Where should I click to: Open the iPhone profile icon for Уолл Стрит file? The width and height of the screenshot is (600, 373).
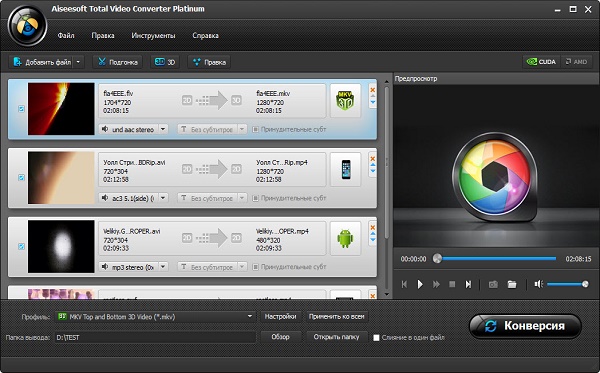[x=346, y=169]
